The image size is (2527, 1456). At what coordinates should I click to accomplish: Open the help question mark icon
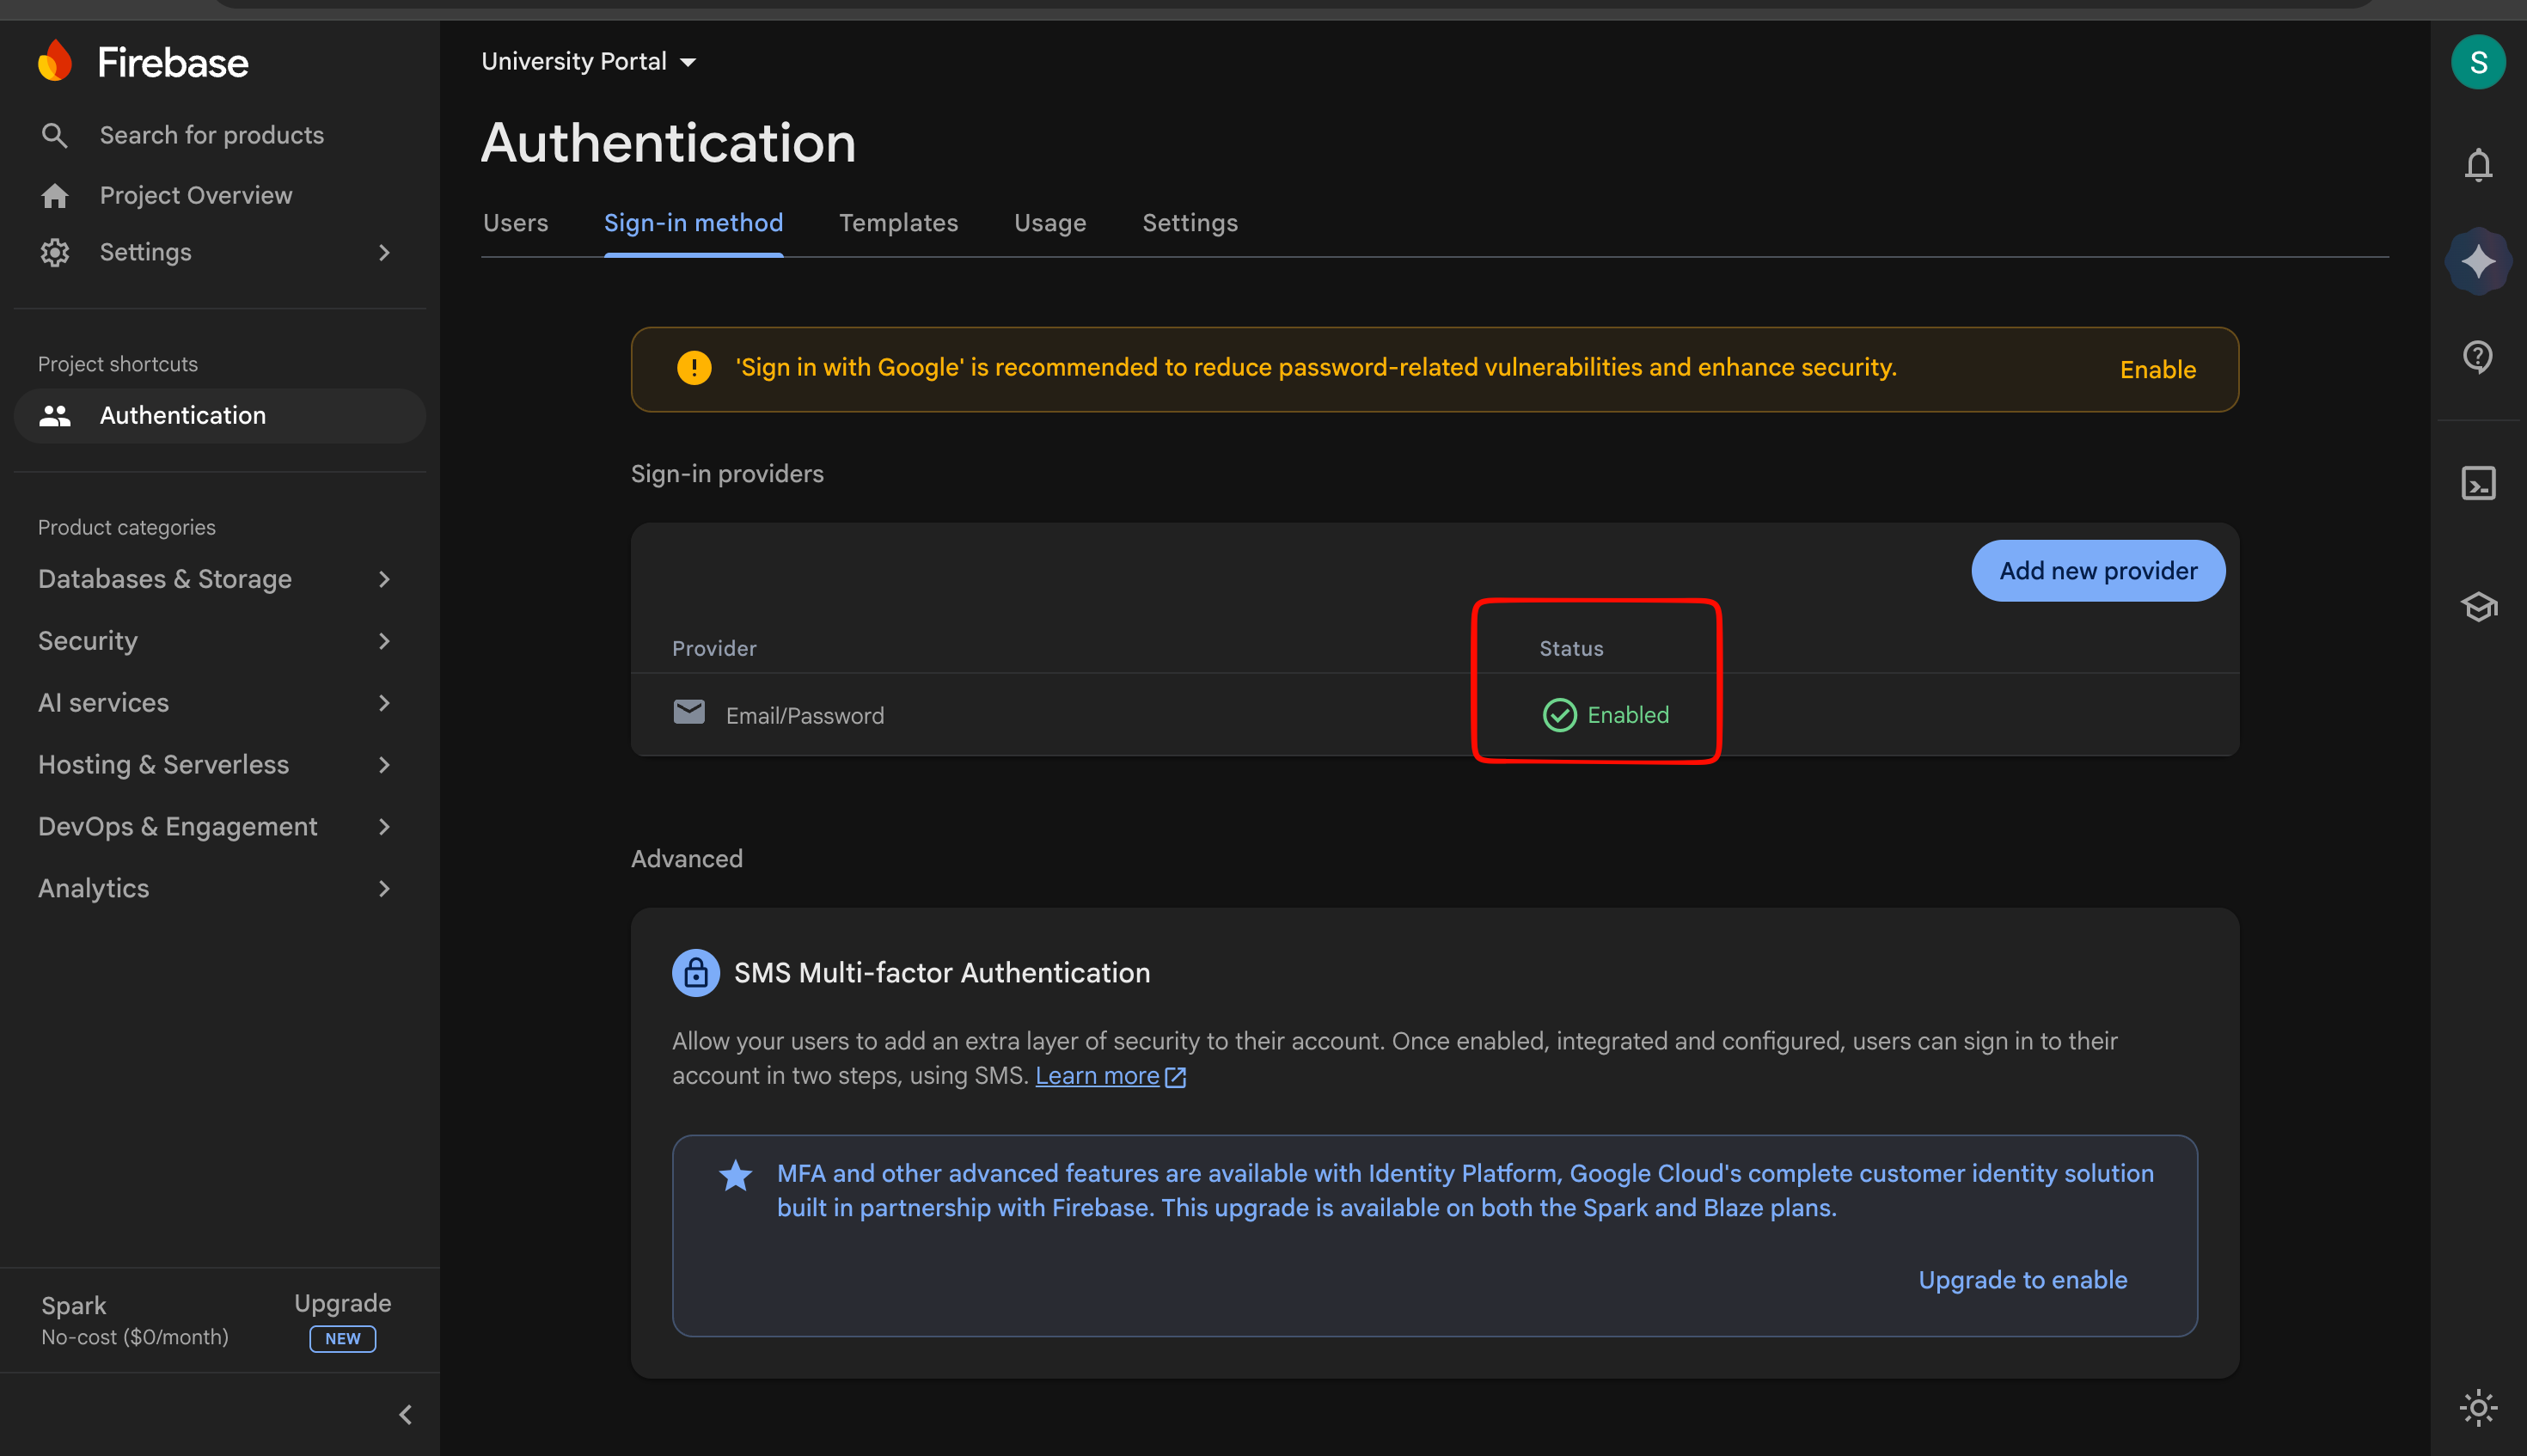pos(2478,356)
